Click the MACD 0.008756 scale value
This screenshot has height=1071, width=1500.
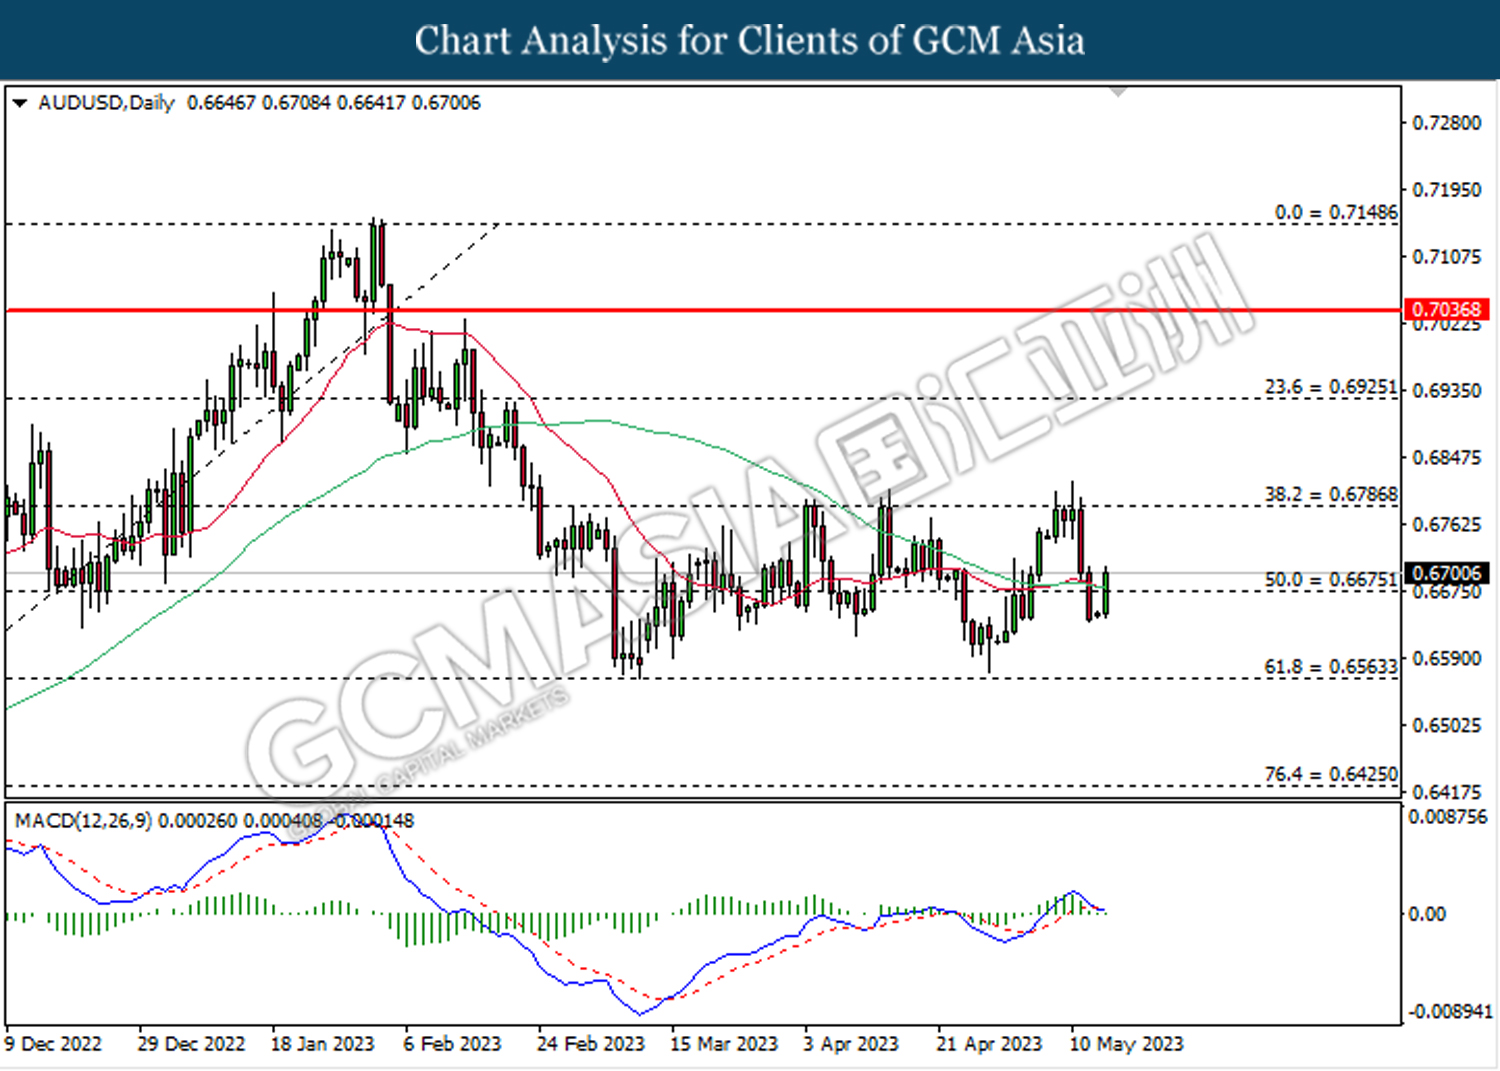pos(1448,817)
